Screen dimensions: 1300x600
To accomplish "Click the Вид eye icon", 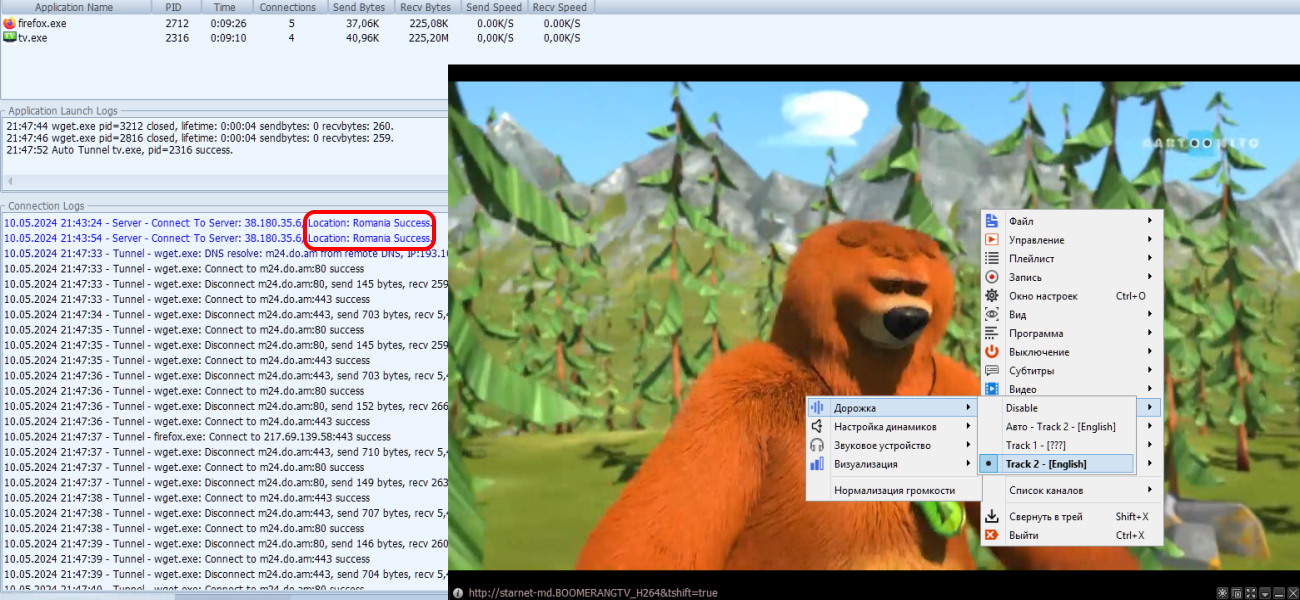I will click(992, 314).
